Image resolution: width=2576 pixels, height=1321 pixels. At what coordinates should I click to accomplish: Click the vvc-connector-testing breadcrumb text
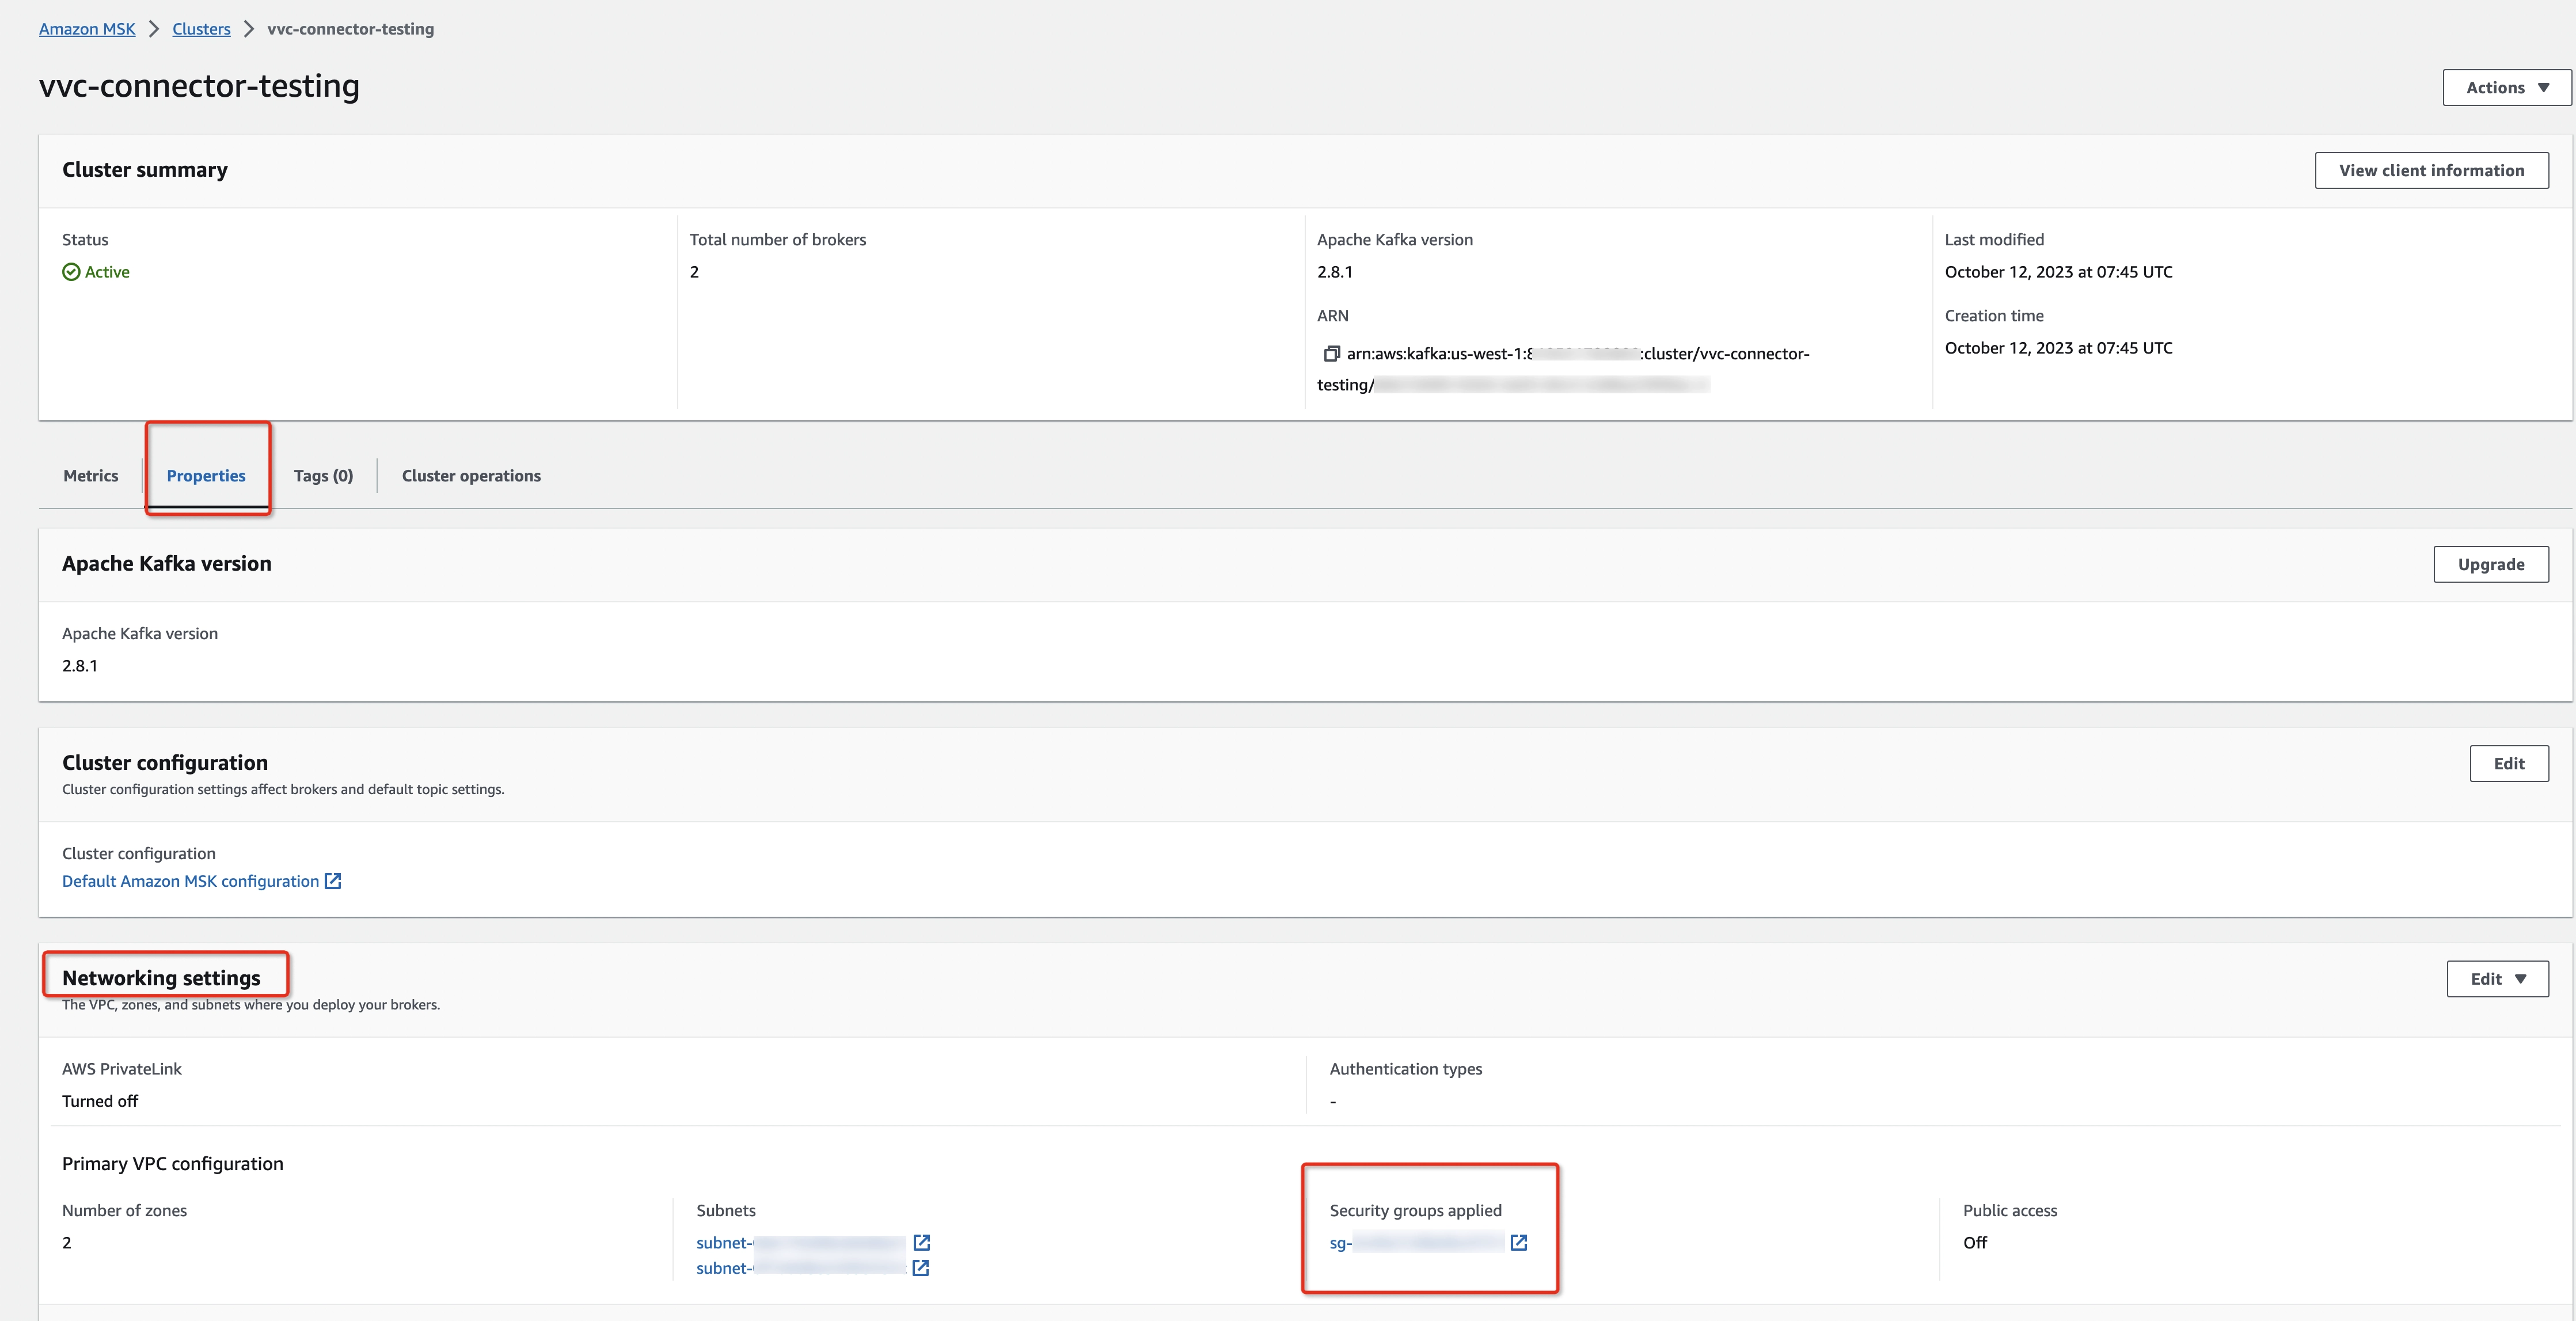pos(350,29)
